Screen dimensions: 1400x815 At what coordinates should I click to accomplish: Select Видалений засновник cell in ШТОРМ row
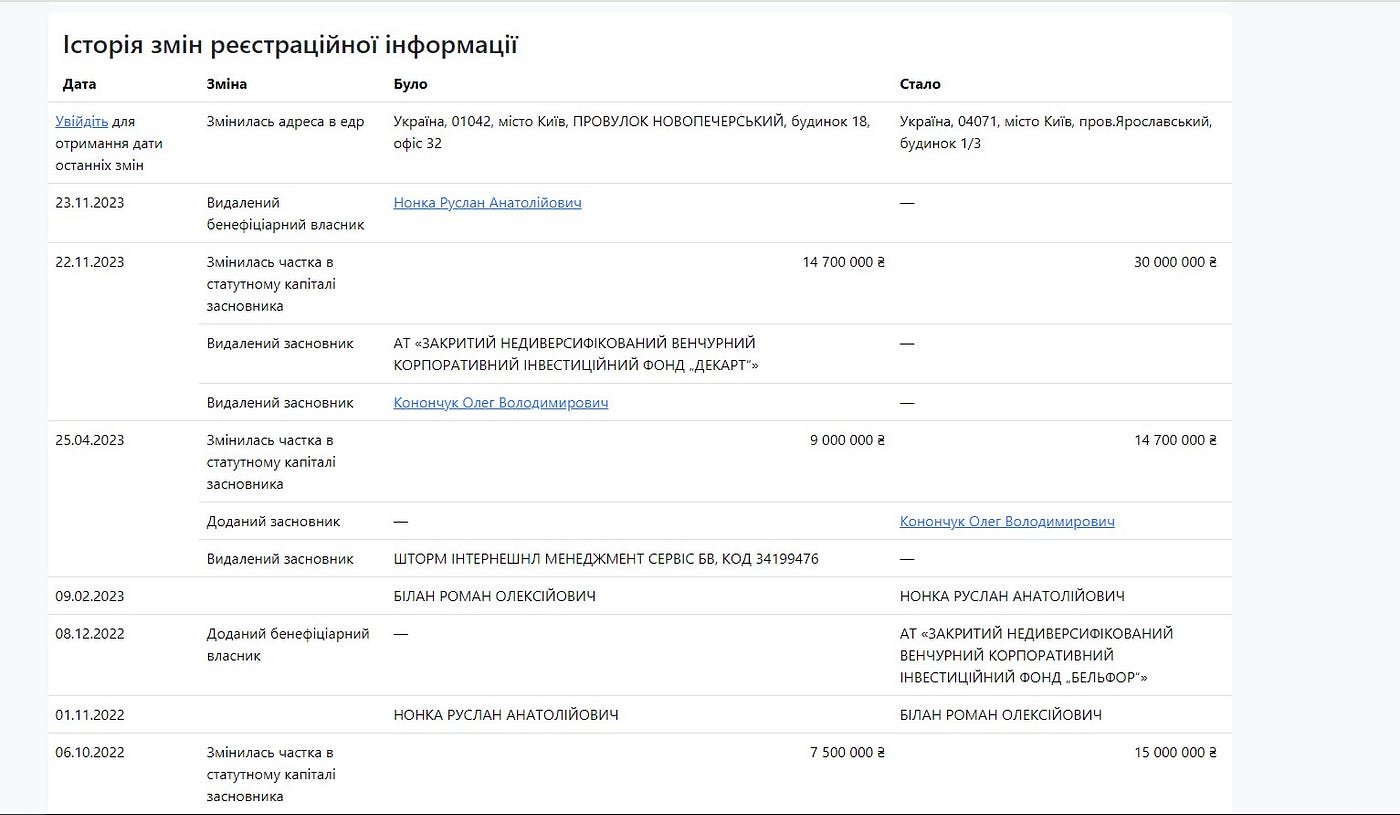tap(280, 558)
